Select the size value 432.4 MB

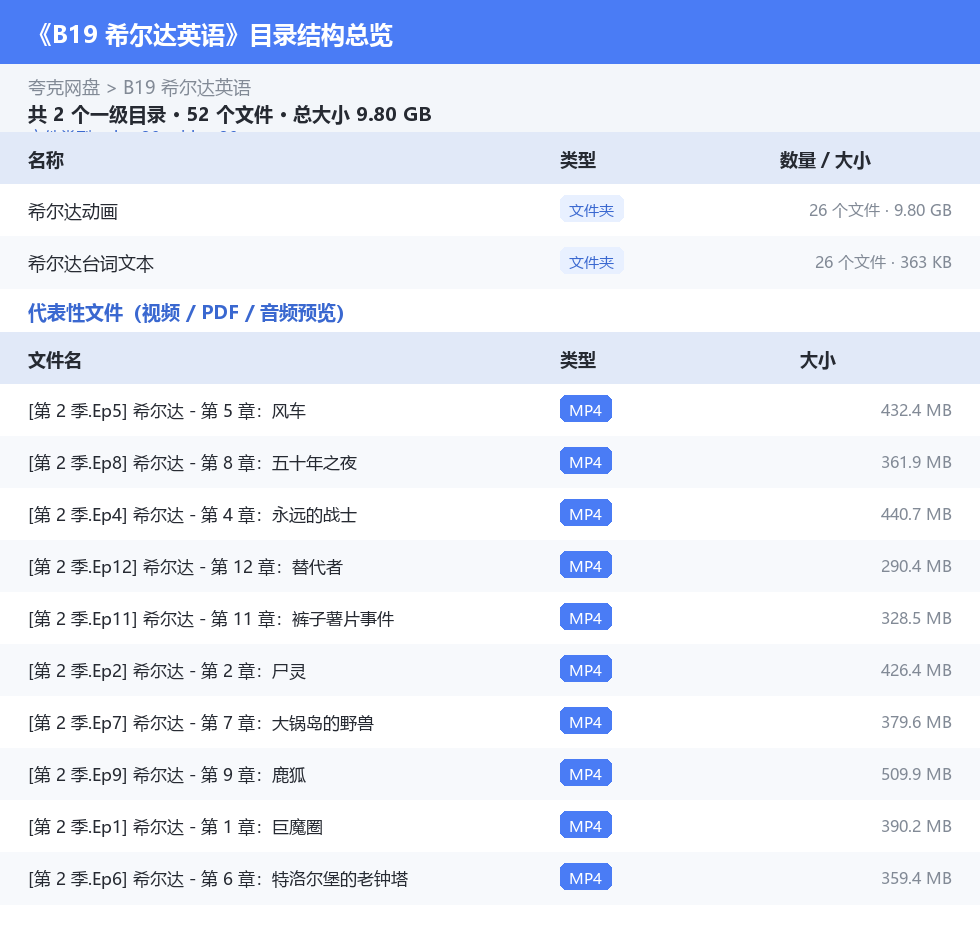tap(916, 410)
